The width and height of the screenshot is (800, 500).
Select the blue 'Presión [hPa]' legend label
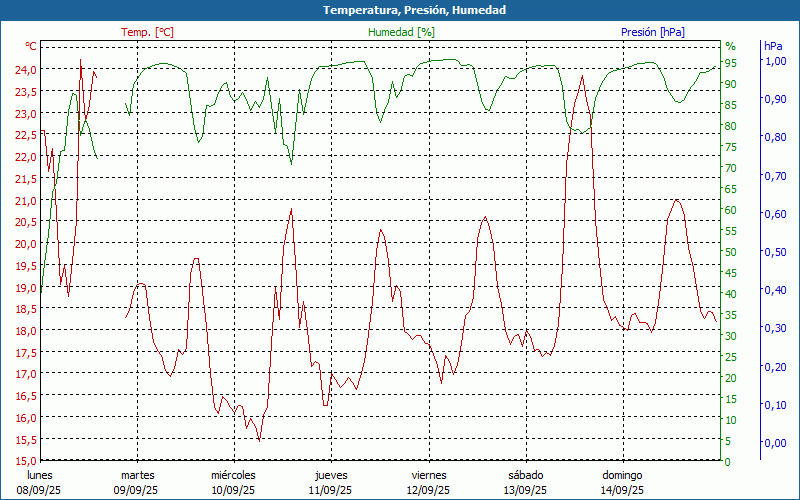[x=652, y=32]
